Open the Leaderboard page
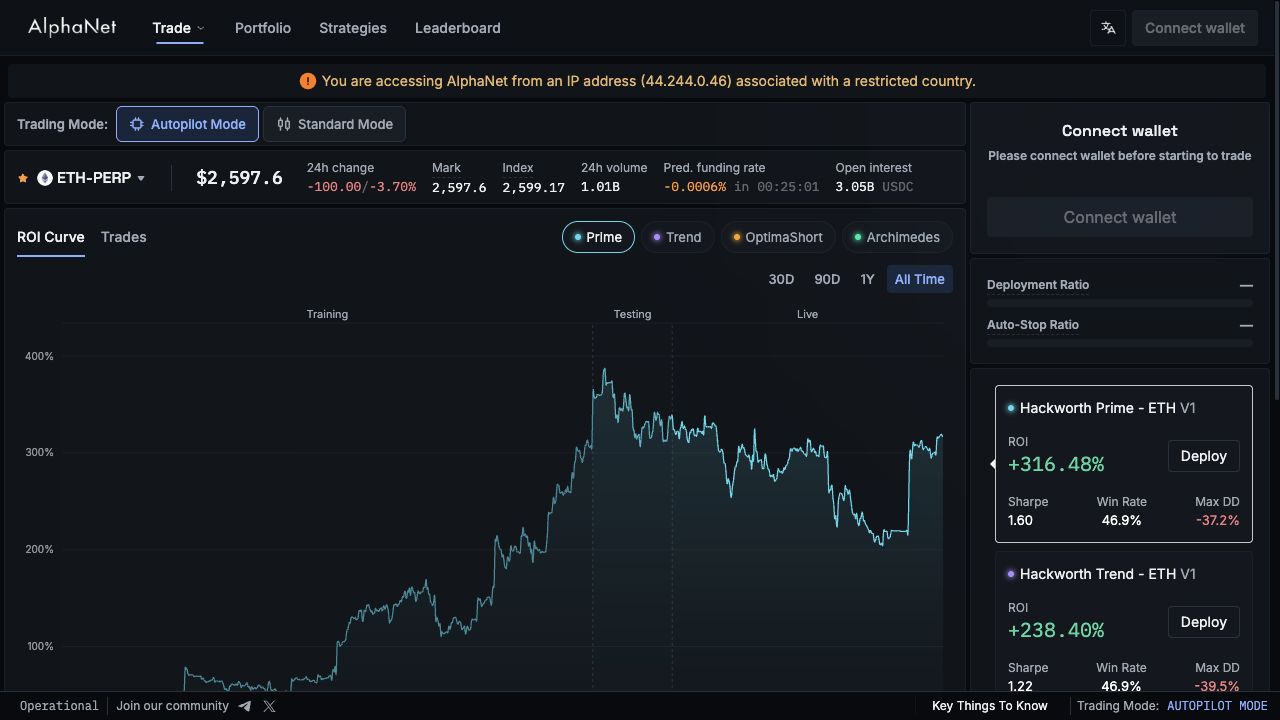 point(458,28)
